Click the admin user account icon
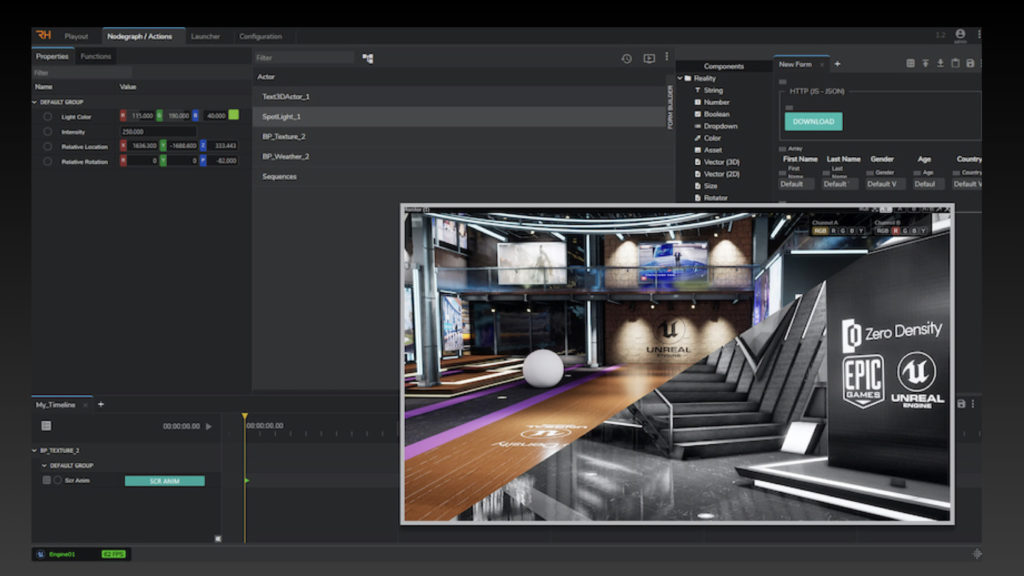Image resolution: width=1024 pixels, height=576 pixels. (x=960, y=35)
